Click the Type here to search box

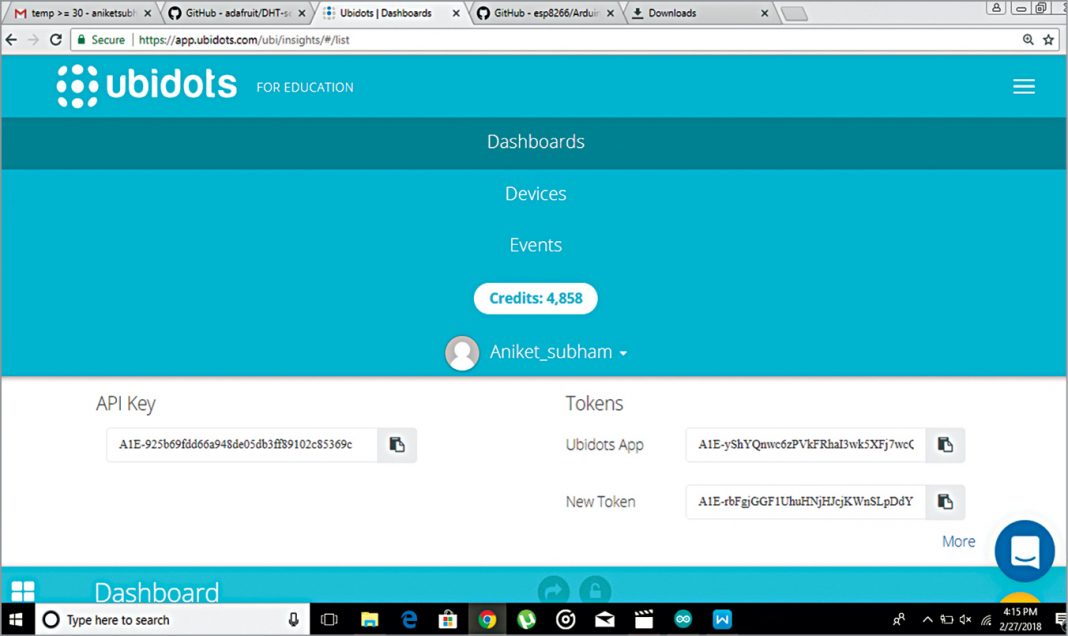point(160,618)
